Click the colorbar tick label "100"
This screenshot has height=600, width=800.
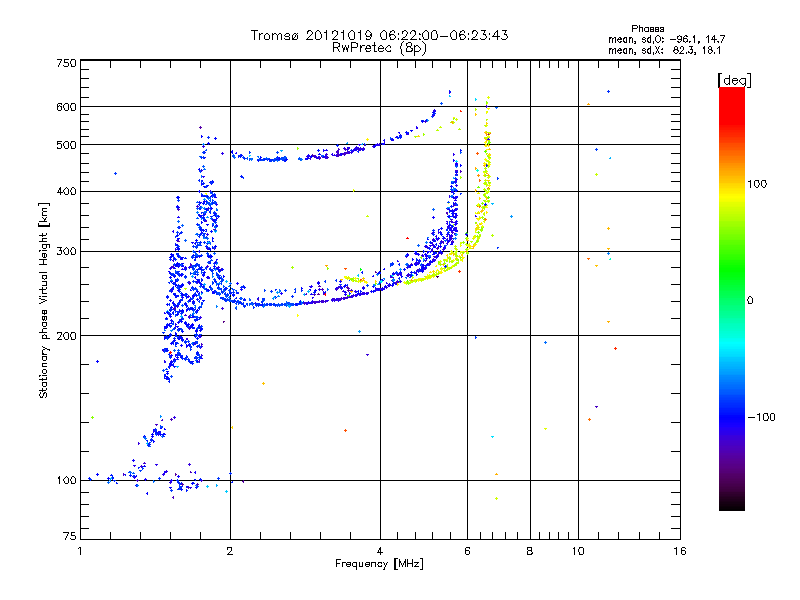pyautogui.click(x=757, y=184)
